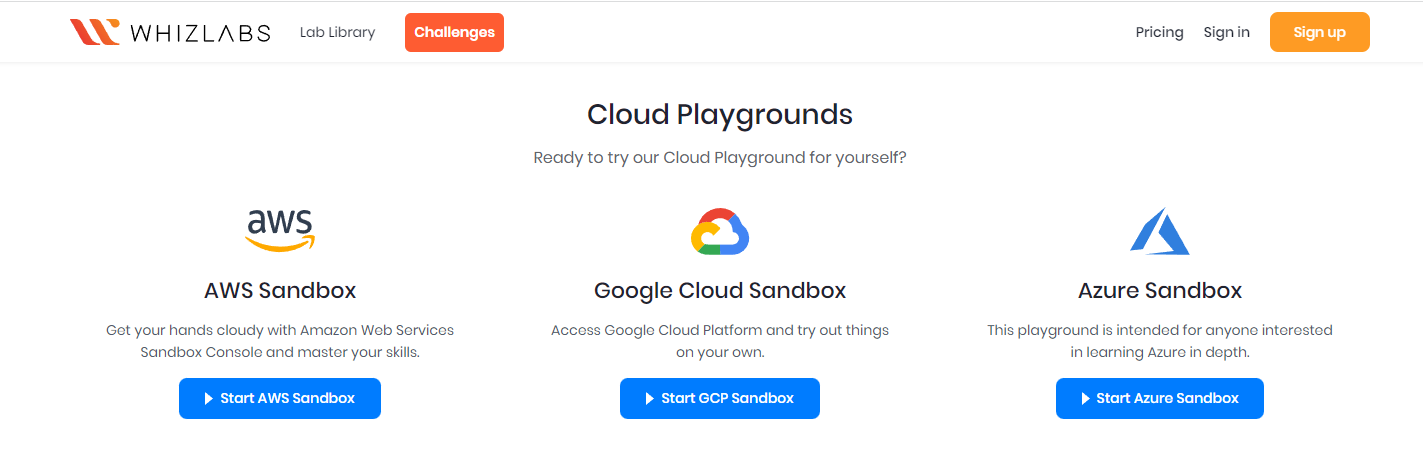Click the Azure triangle logo
Viewport: 1423px width, 472px height.
[x=1160, y=231]
